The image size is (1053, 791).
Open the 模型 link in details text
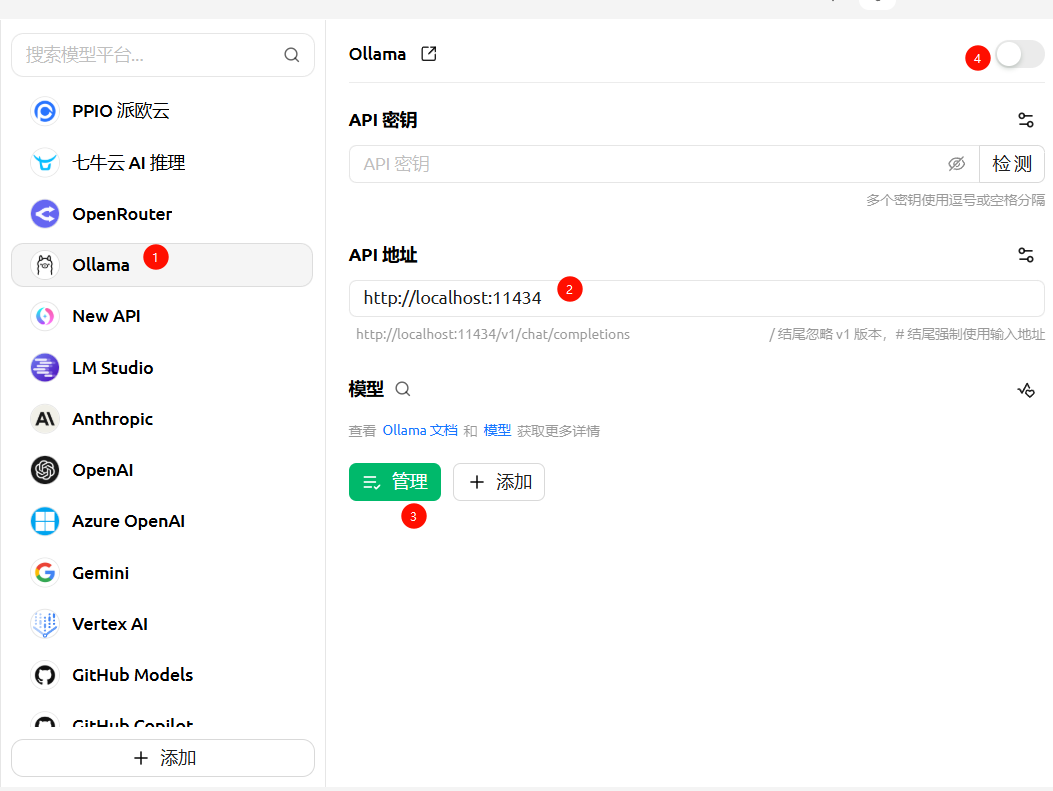[x=497, y=430]
